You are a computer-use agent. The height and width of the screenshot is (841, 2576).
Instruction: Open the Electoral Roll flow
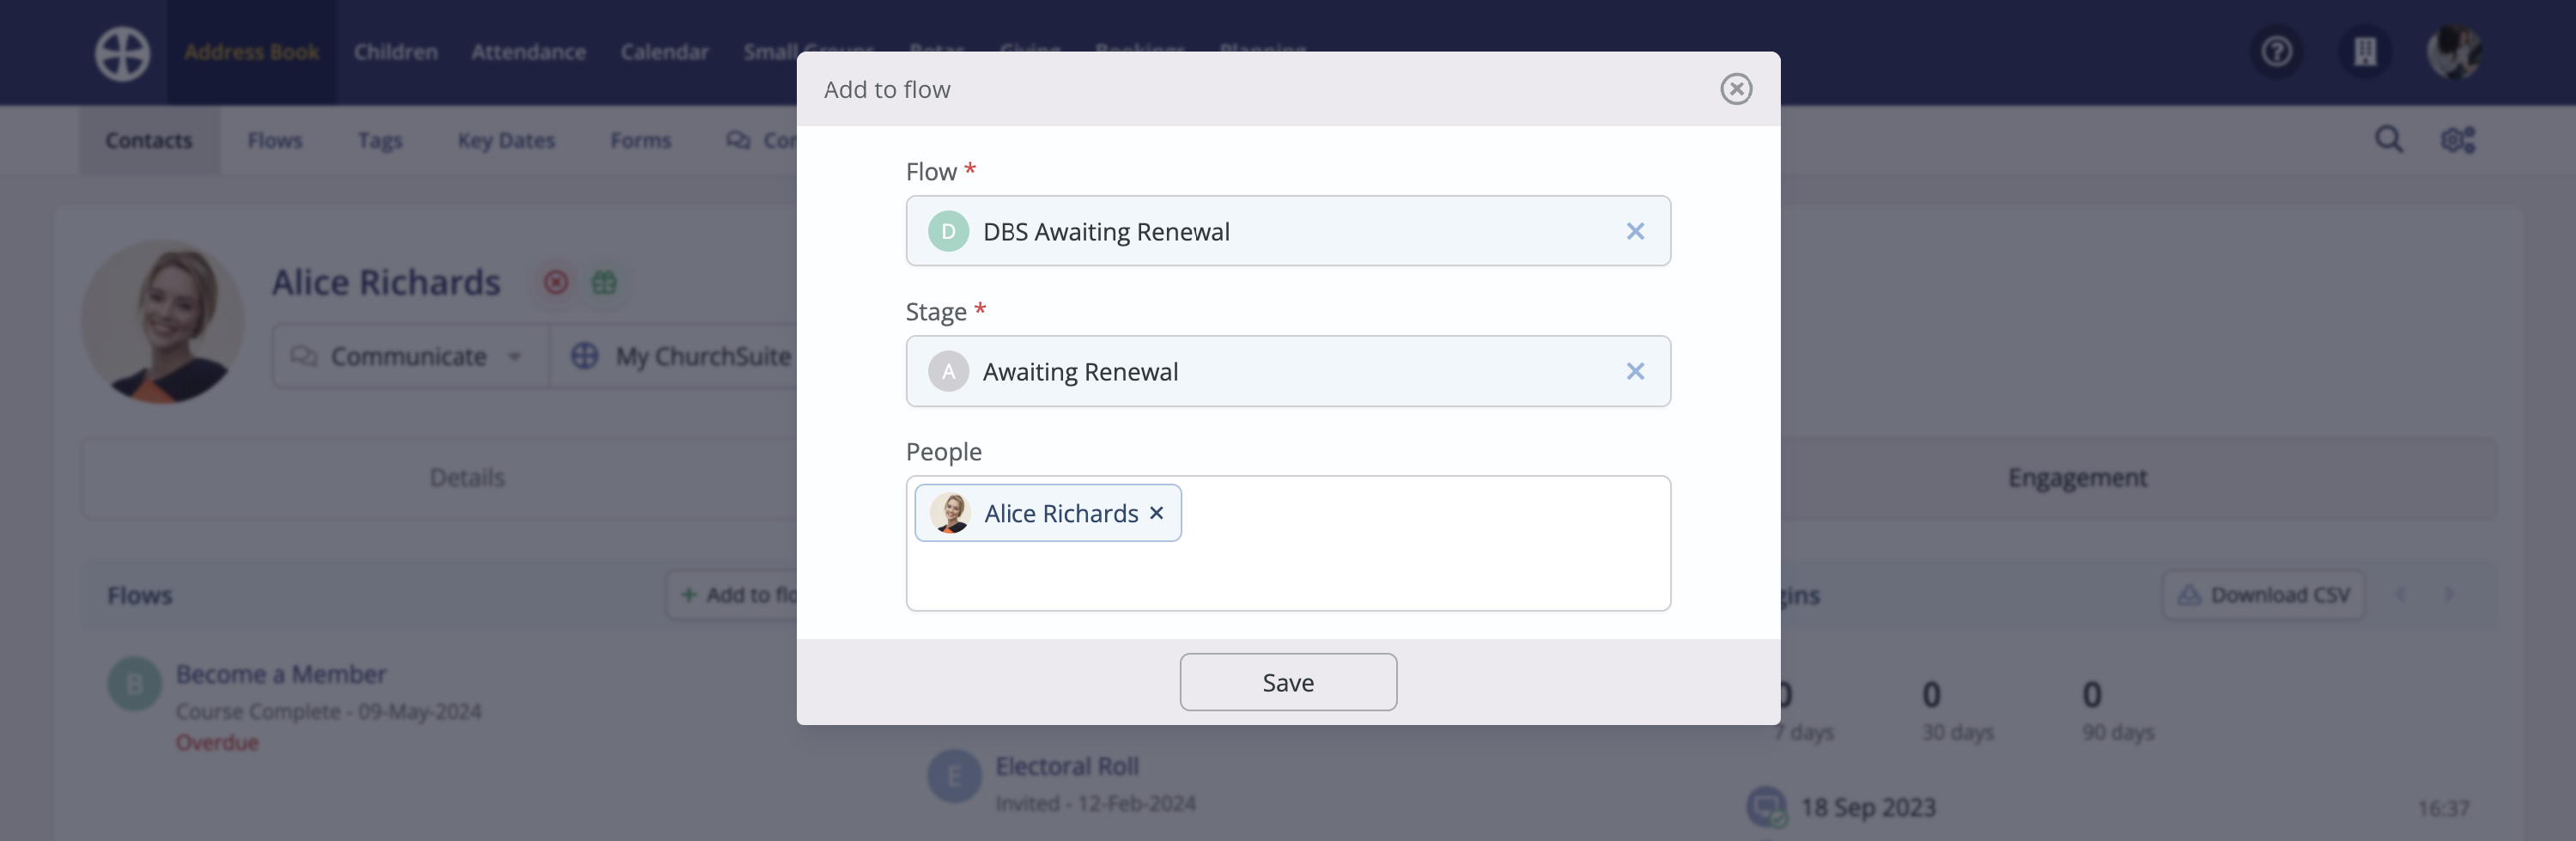click(1067, 766)
